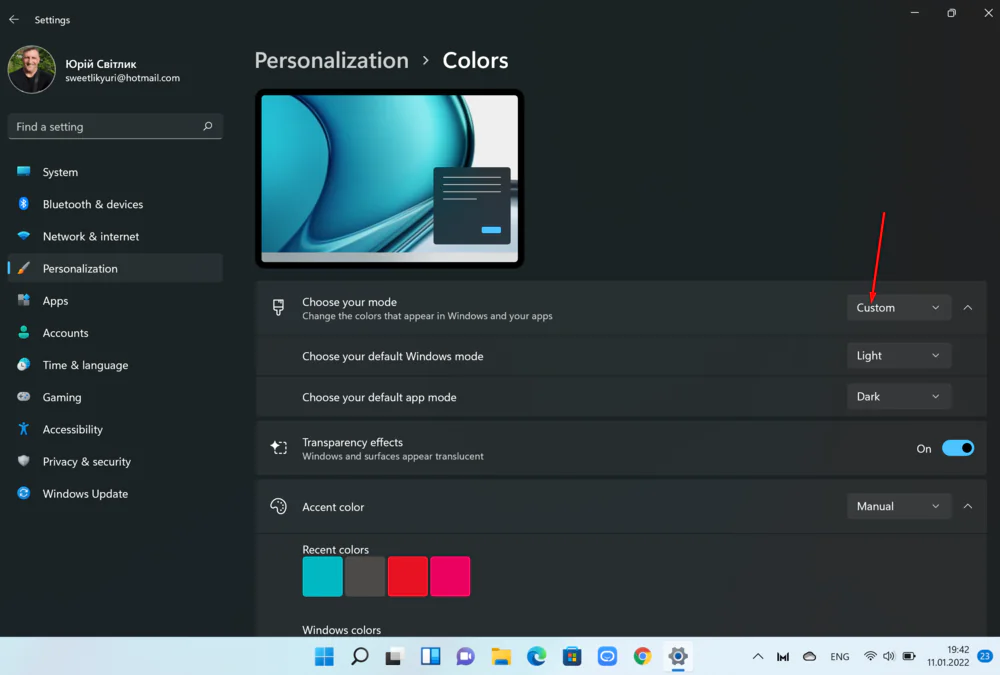1000x675 pixels.
Task: Collapse the Choose your mode section
Action: pyautogui.click(x=967, y=308)
